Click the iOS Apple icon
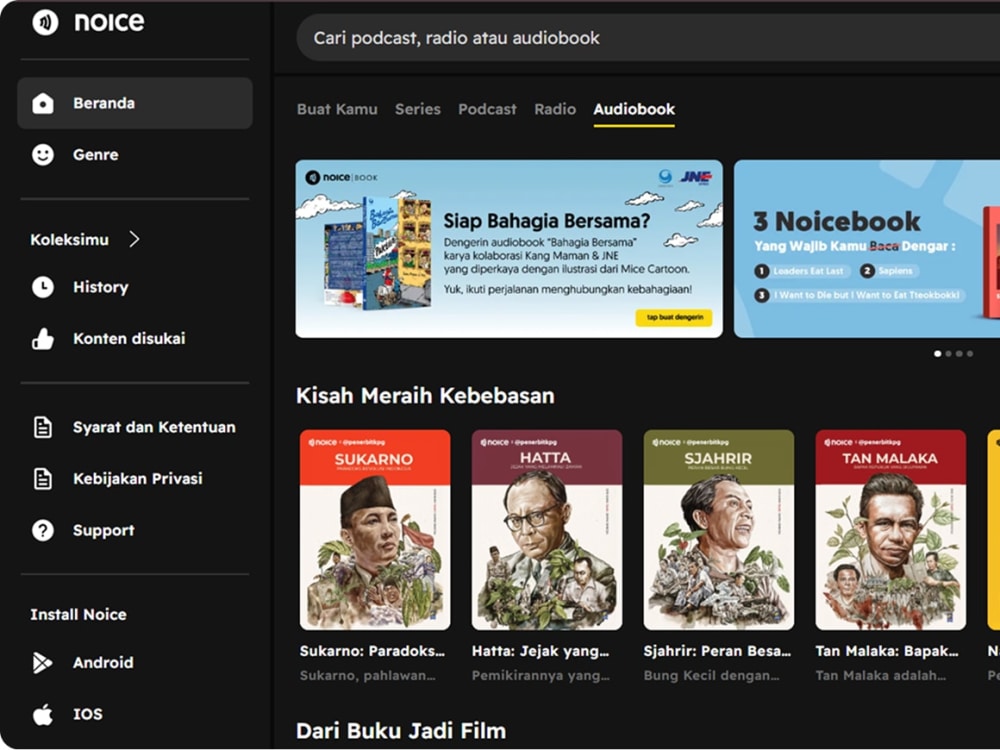 (43, 714)
